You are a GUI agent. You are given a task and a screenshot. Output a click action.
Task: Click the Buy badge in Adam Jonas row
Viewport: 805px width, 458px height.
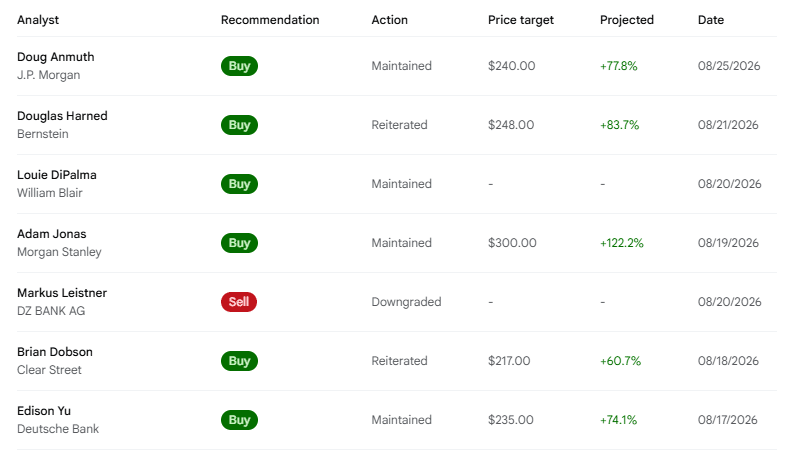click(x=239, y=243)
